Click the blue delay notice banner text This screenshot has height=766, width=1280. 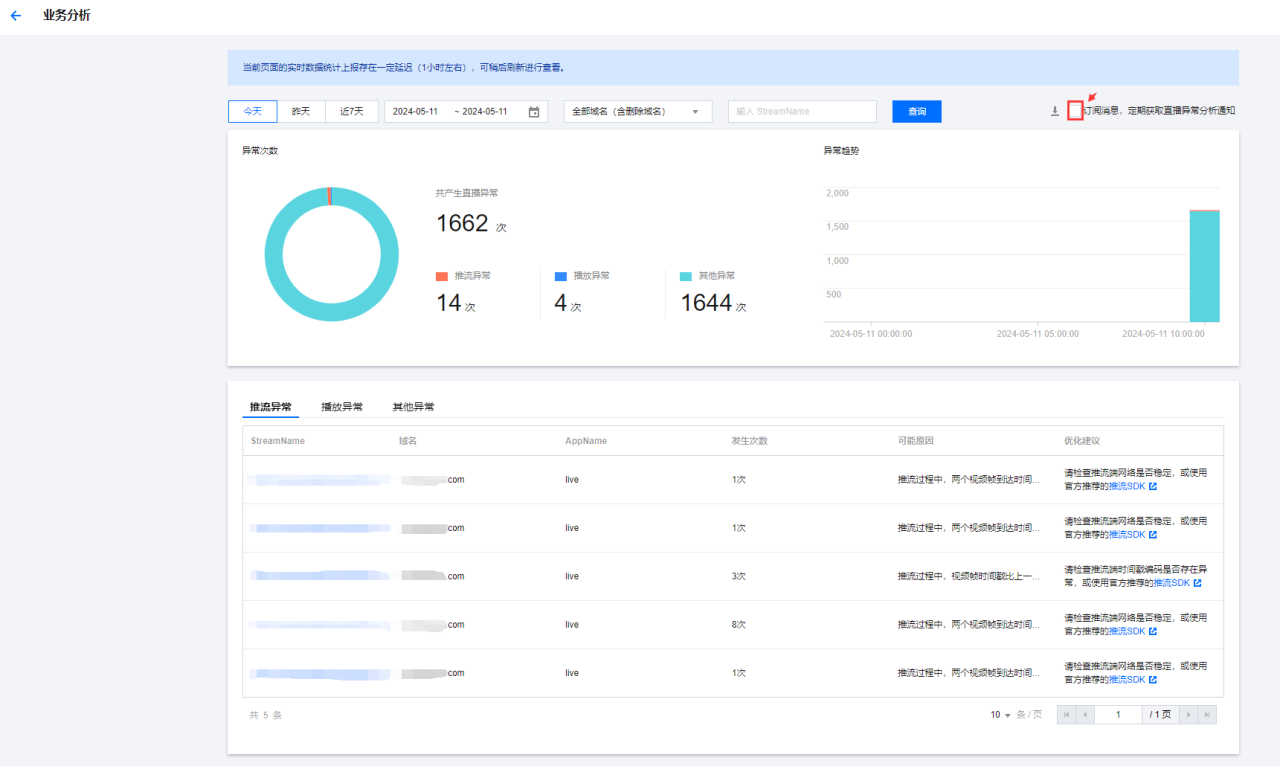point(404,68)
